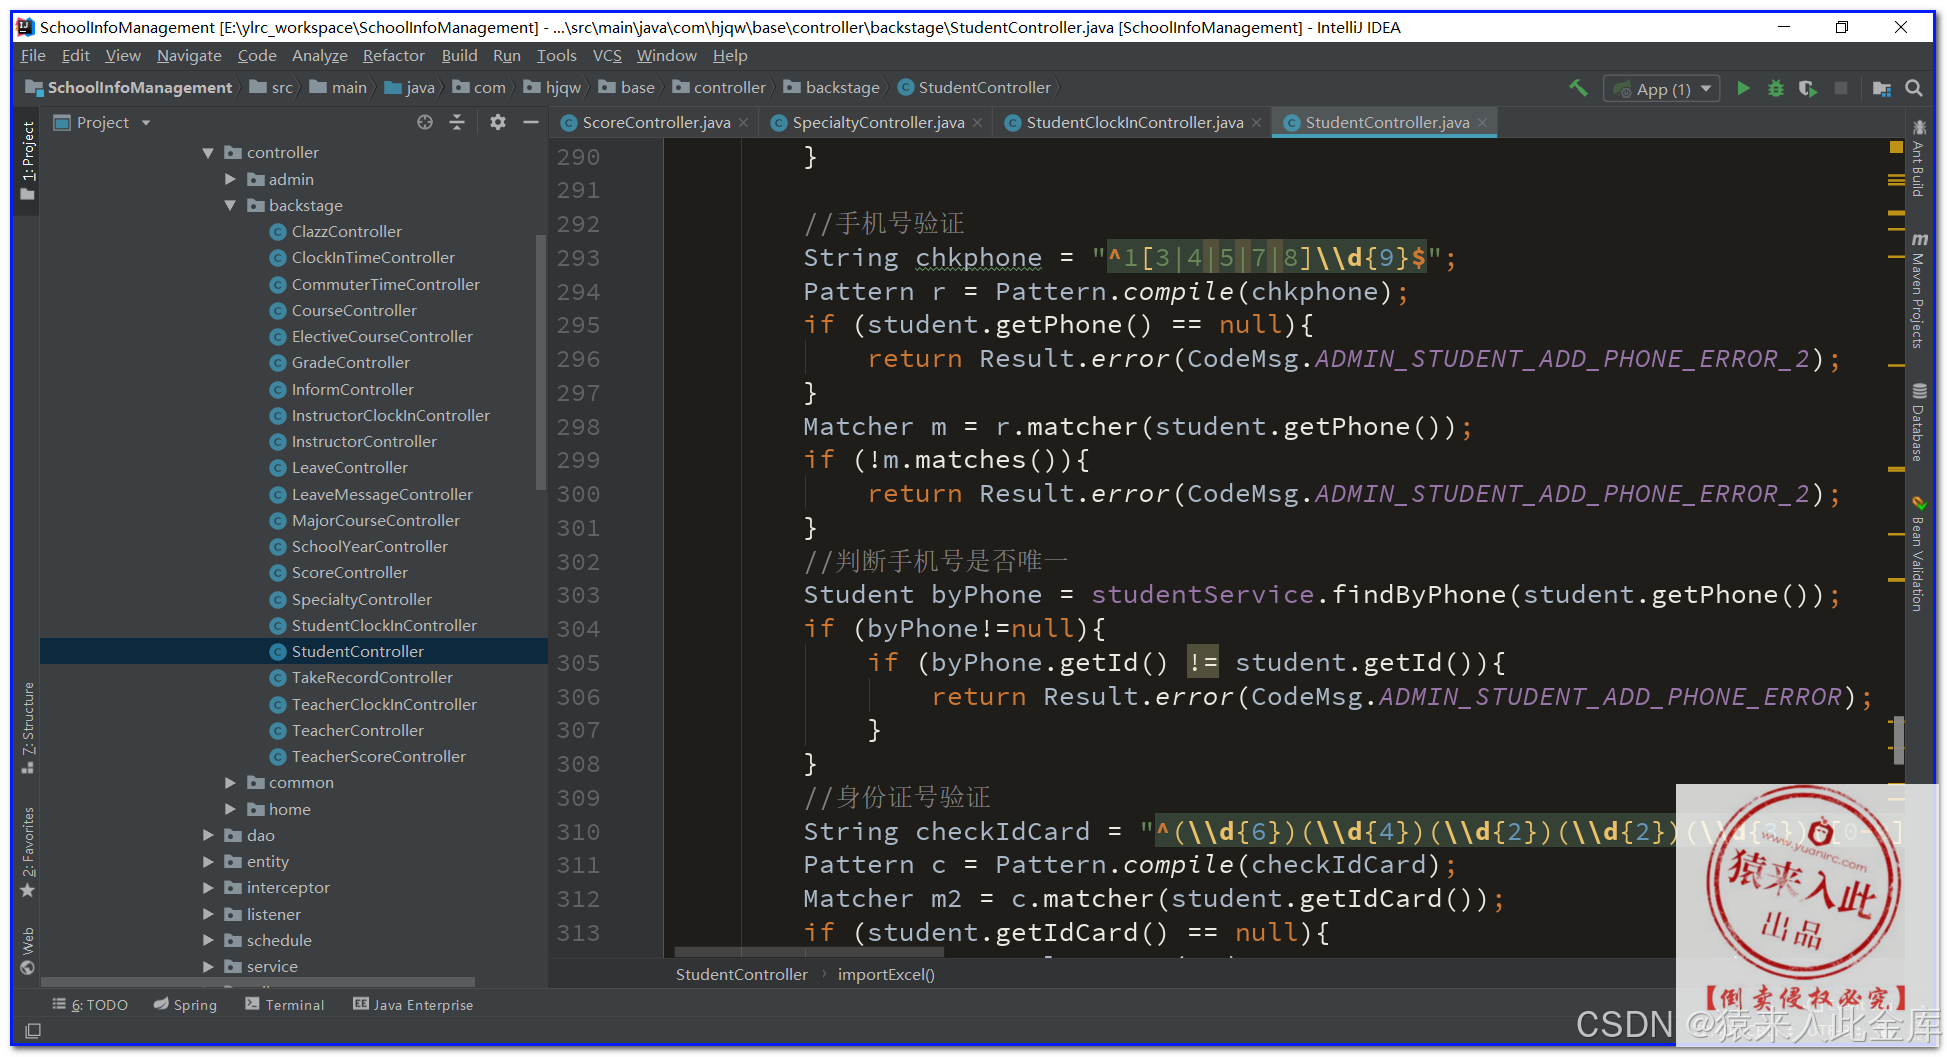
Task: Open the Analyze menu
Action: point(320,56)
